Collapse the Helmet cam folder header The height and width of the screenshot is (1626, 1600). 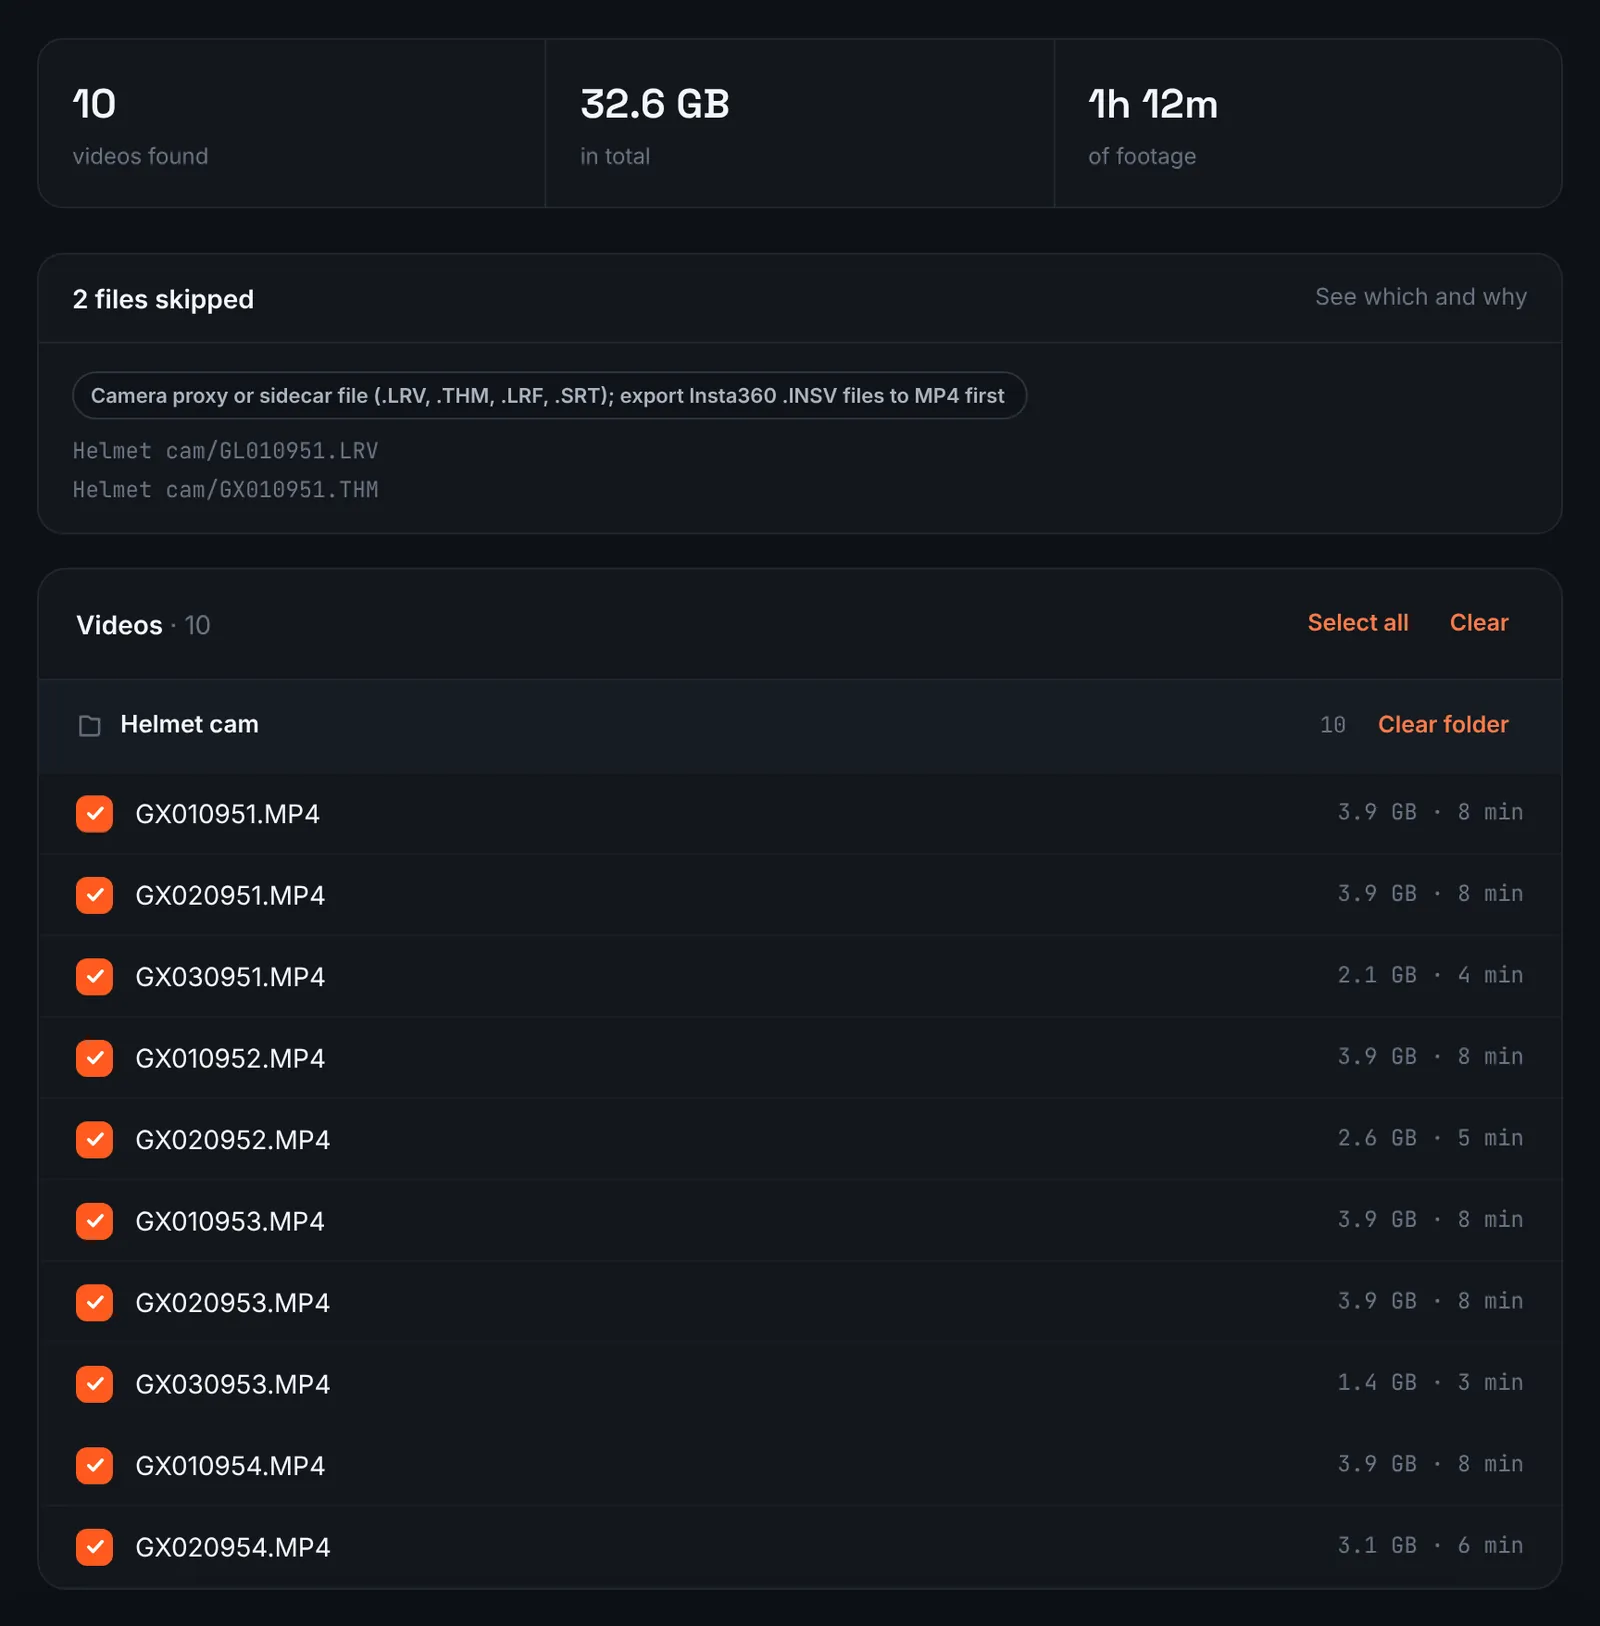click(x=800, y=725)
